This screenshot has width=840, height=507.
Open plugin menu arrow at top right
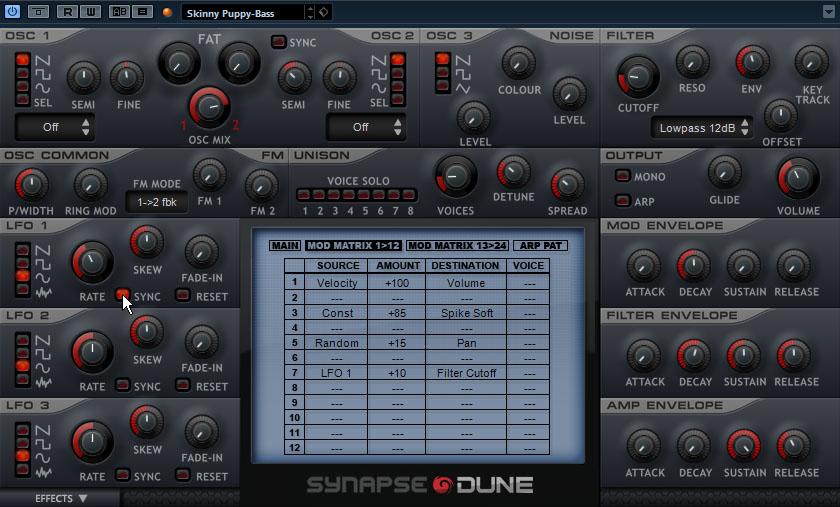coord(829,12)
